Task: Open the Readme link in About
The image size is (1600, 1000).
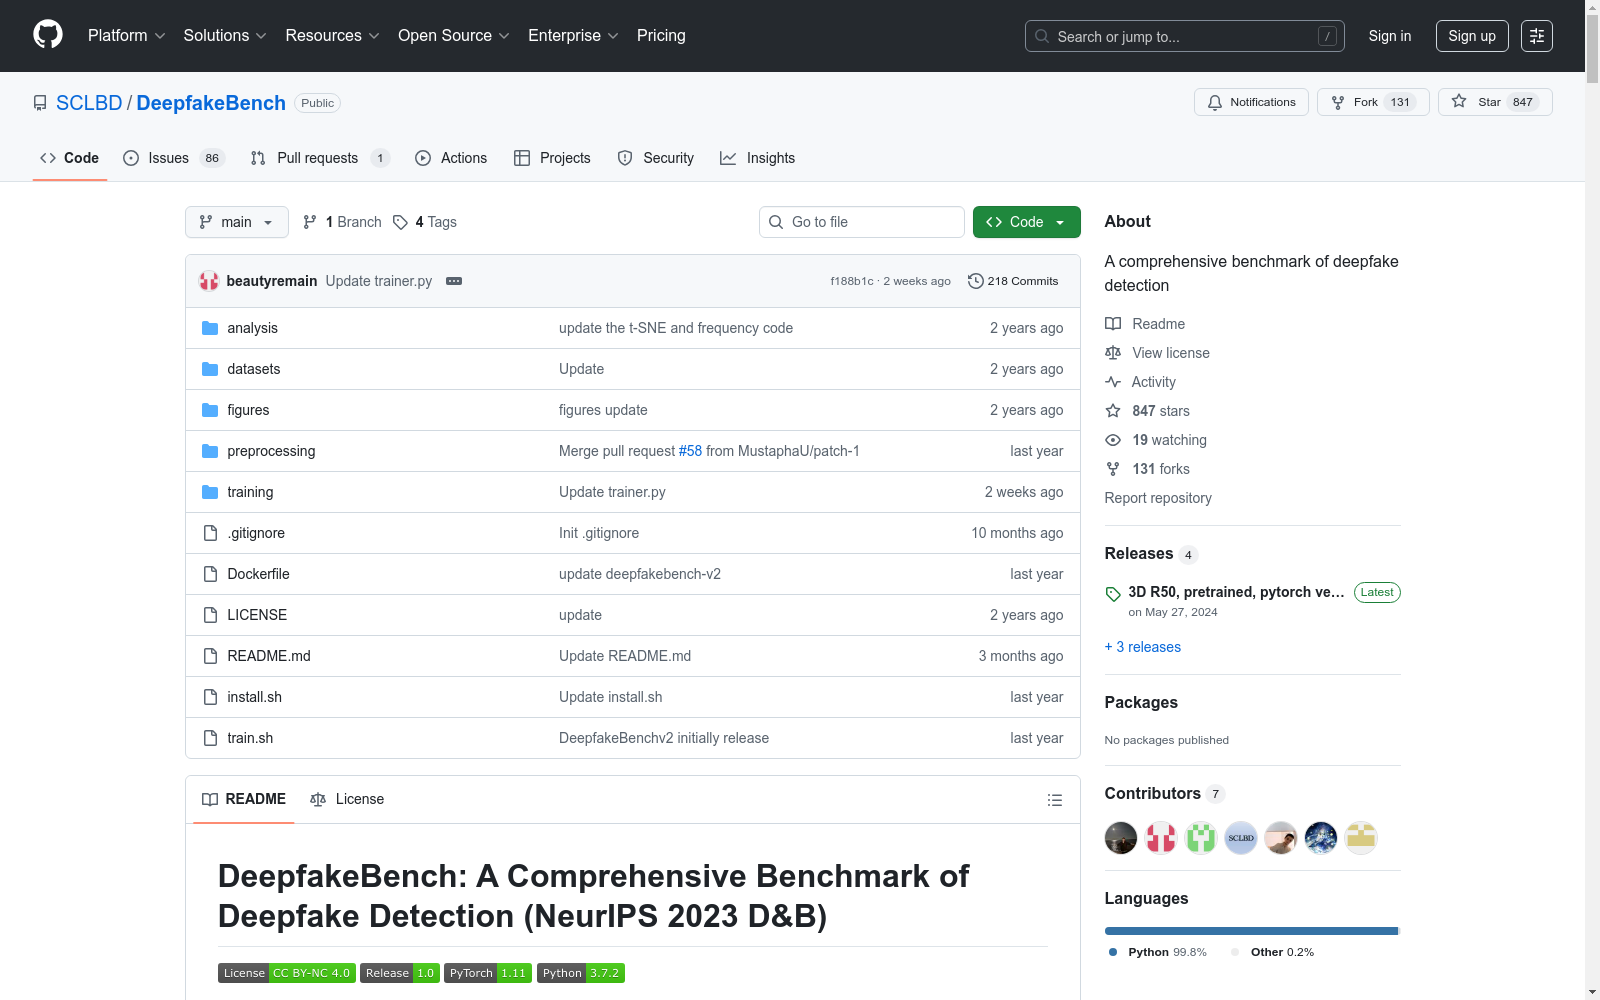Action: pyautogui.click(x=1145, y=324)
